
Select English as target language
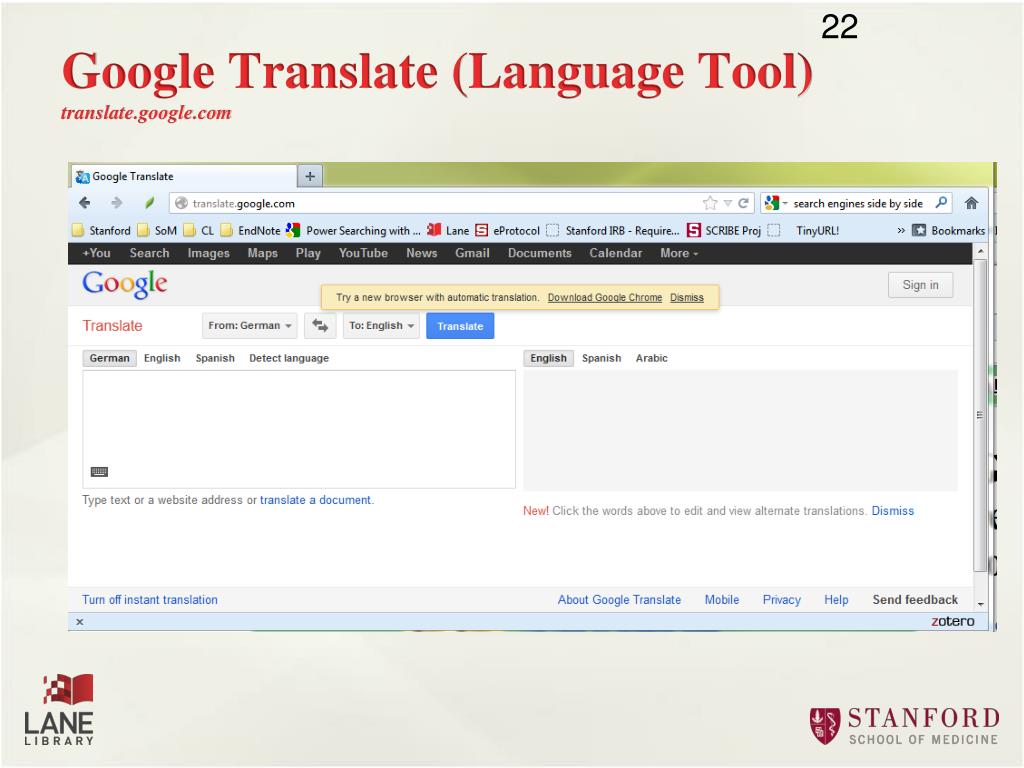[549, 358]
